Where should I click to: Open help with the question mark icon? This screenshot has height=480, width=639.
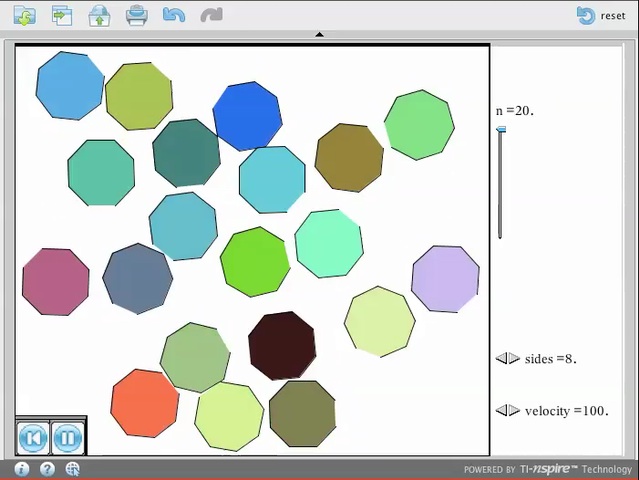click(47, 469)
